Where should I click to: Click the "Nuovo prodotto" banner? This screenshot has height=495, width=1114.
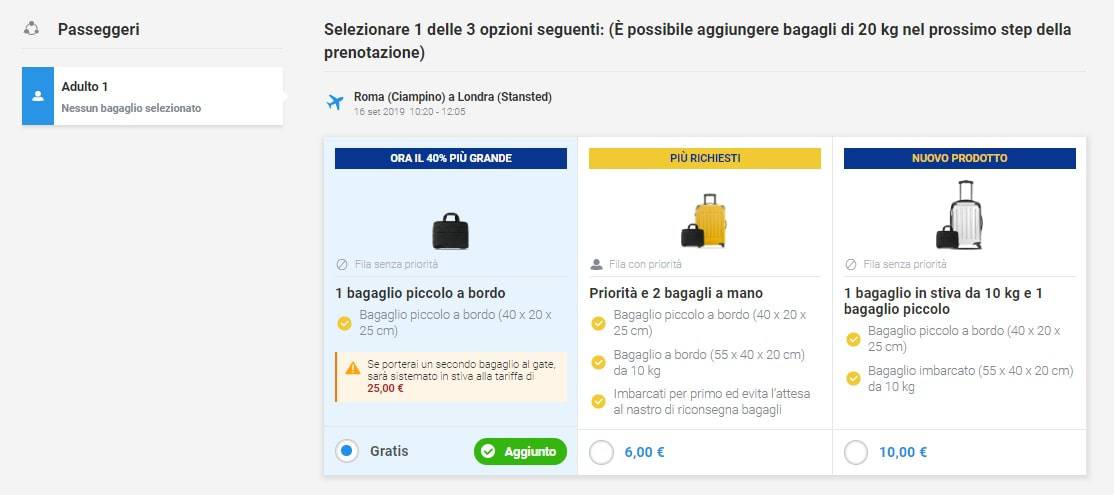point(959,158)
